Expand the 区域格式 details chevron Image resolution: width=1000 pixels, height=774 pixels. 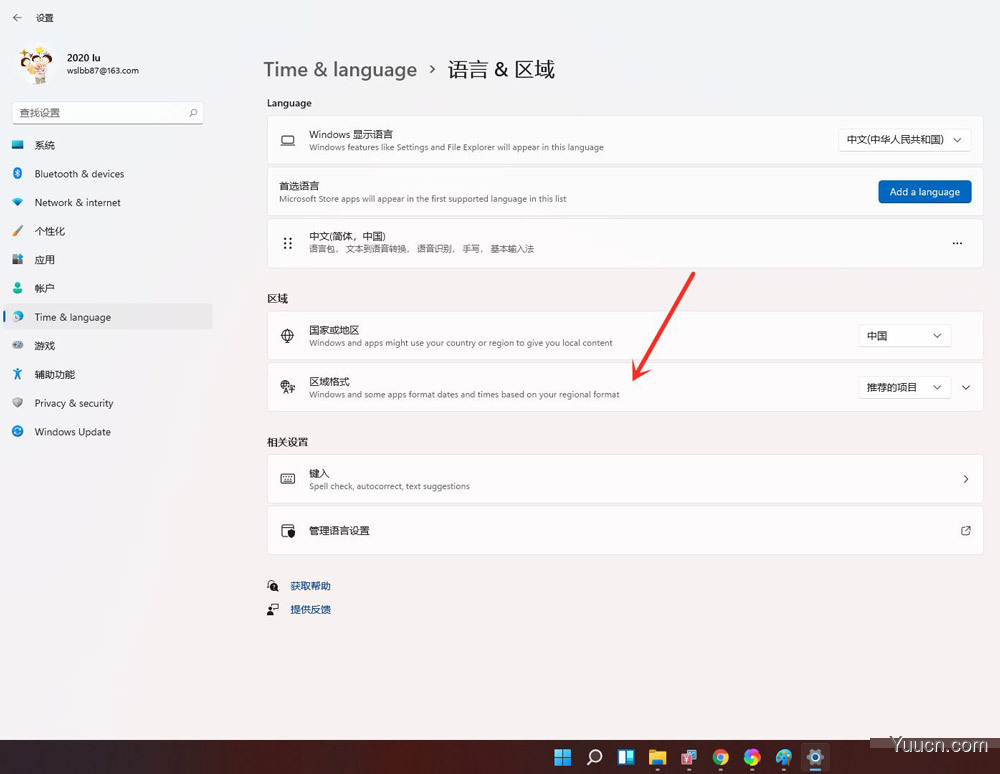pos(966,388)
